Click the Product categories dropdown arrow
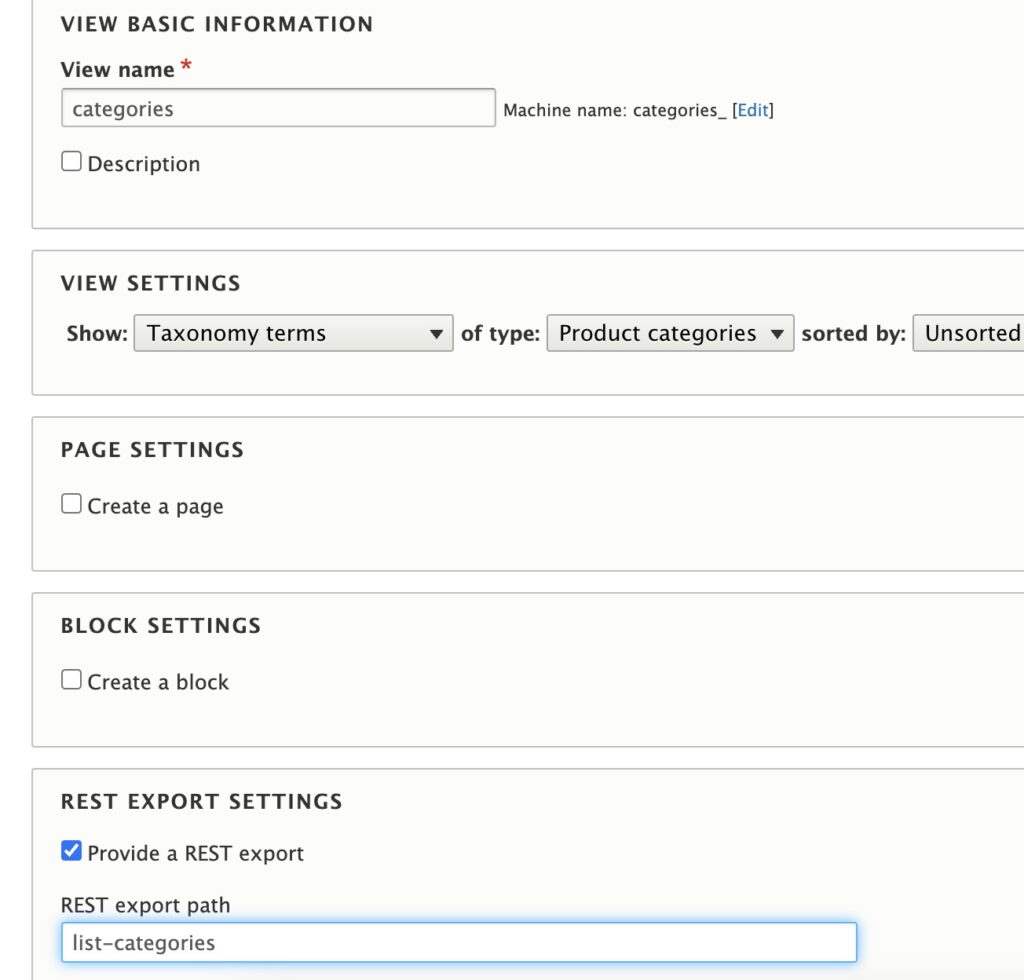The image size is (1024, 980). pyautogui.click(x=778, y=333)
